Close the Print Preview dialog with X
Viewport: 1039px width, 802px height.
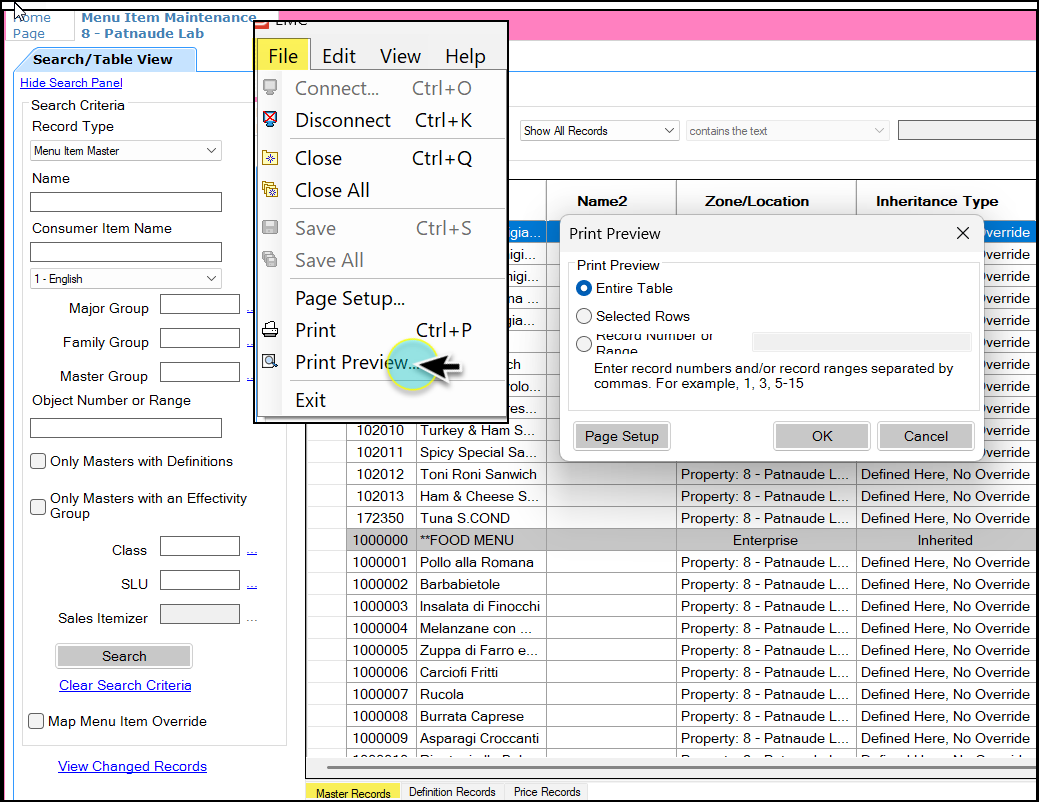point(963,233)
